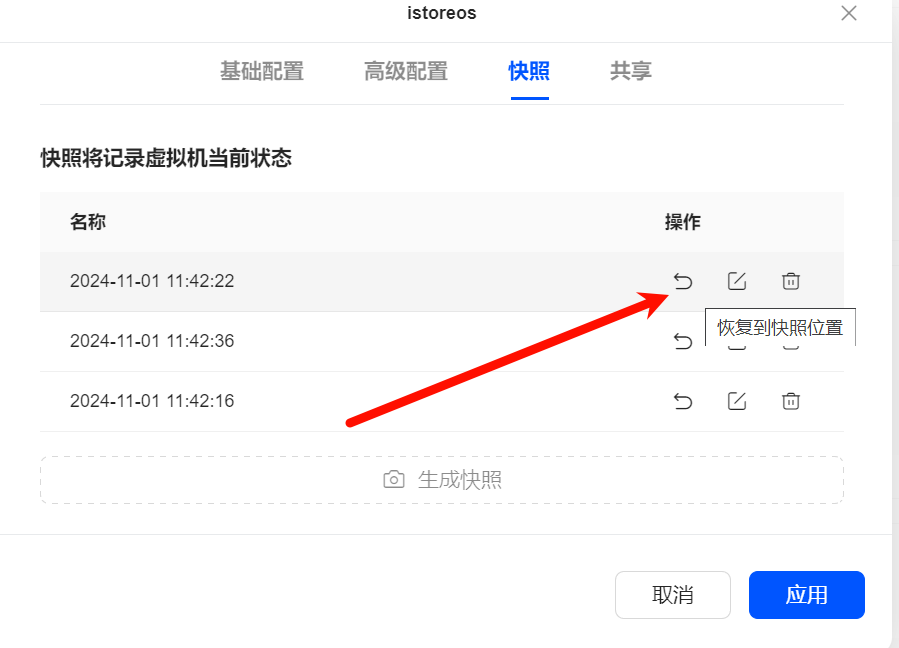Restore snapshot 2024-11-01 11:42:22

coord(683,282)
